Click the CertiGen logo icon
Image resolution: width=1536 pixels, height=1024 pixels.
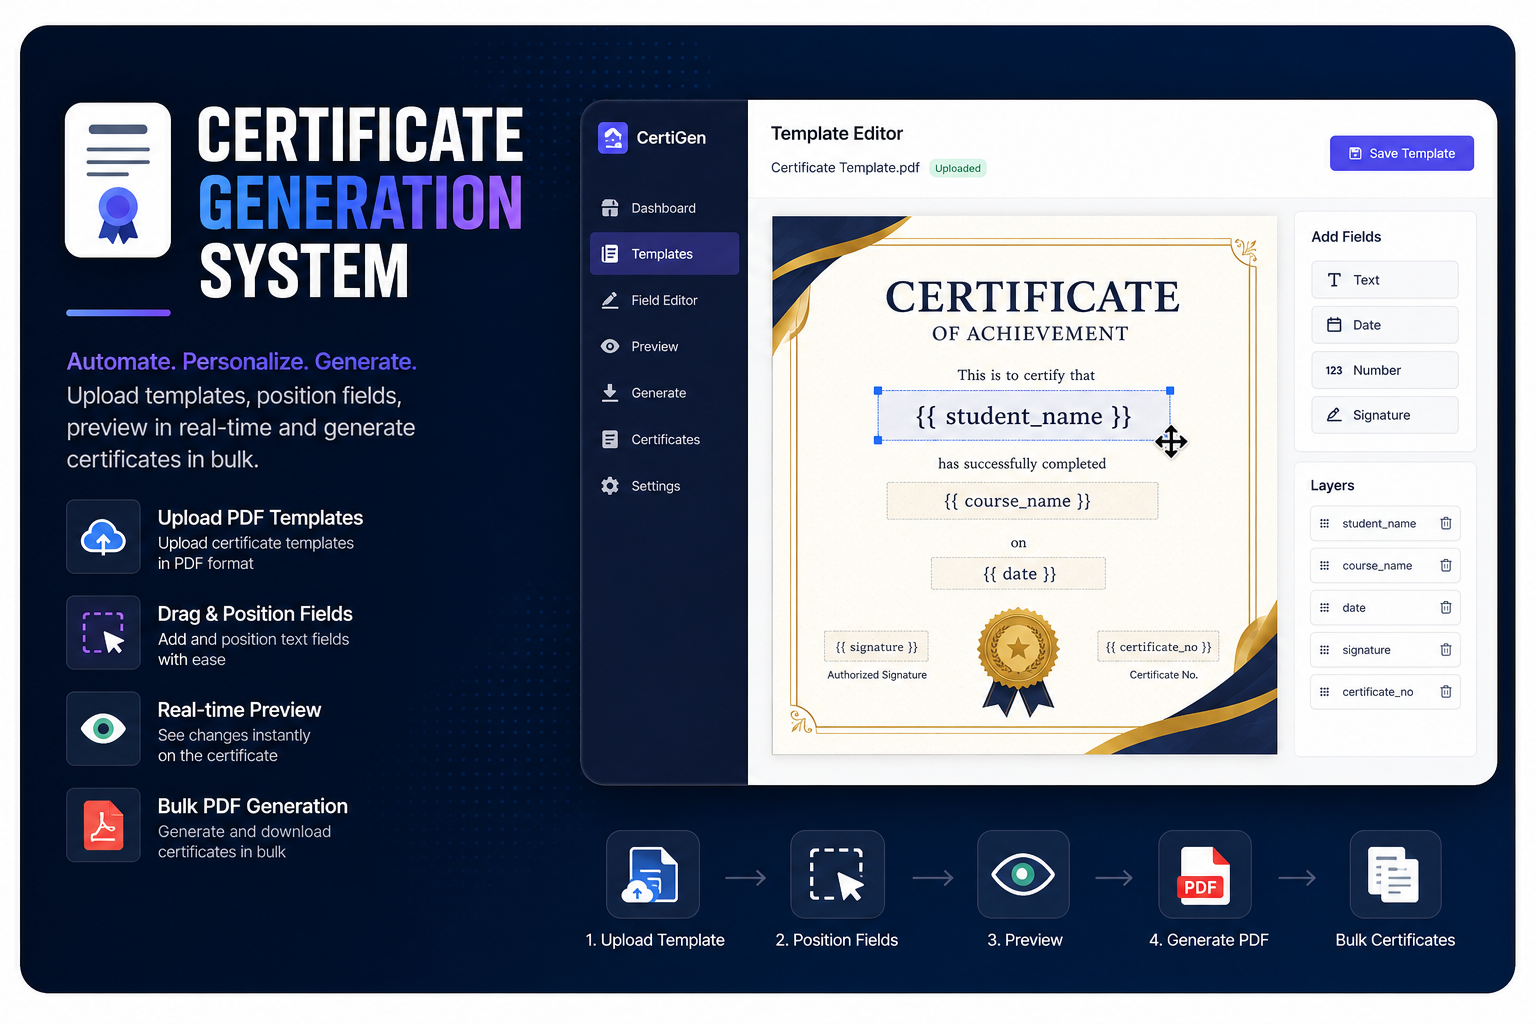tap(612, 138)
